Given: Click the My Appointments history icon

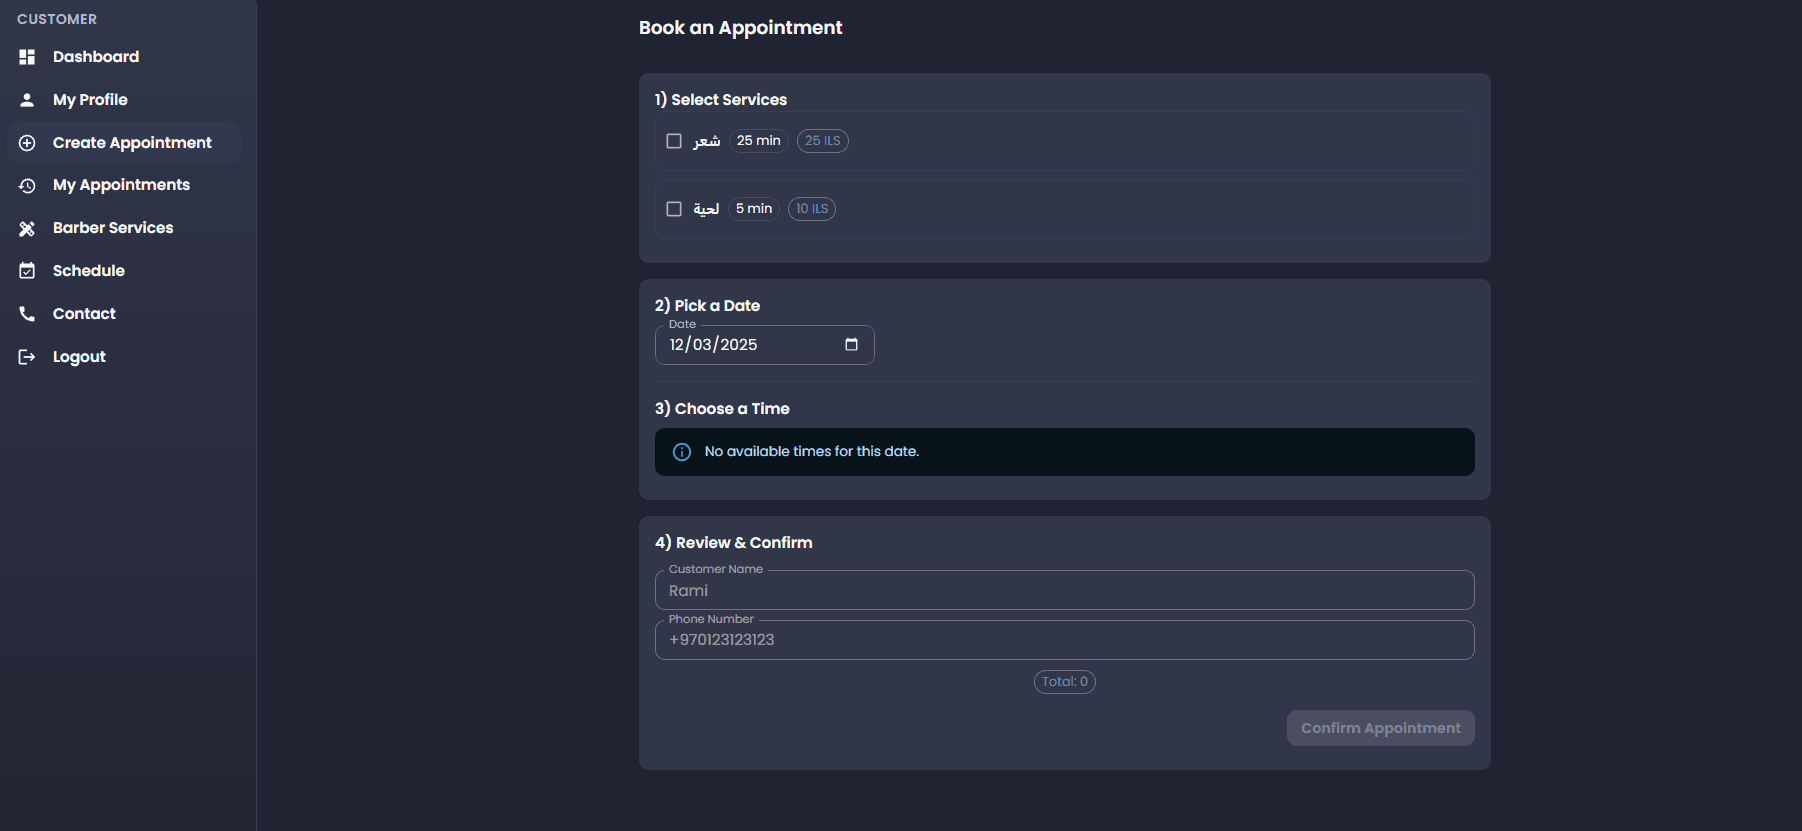Looking at the screenshot, I should (27, 185).
